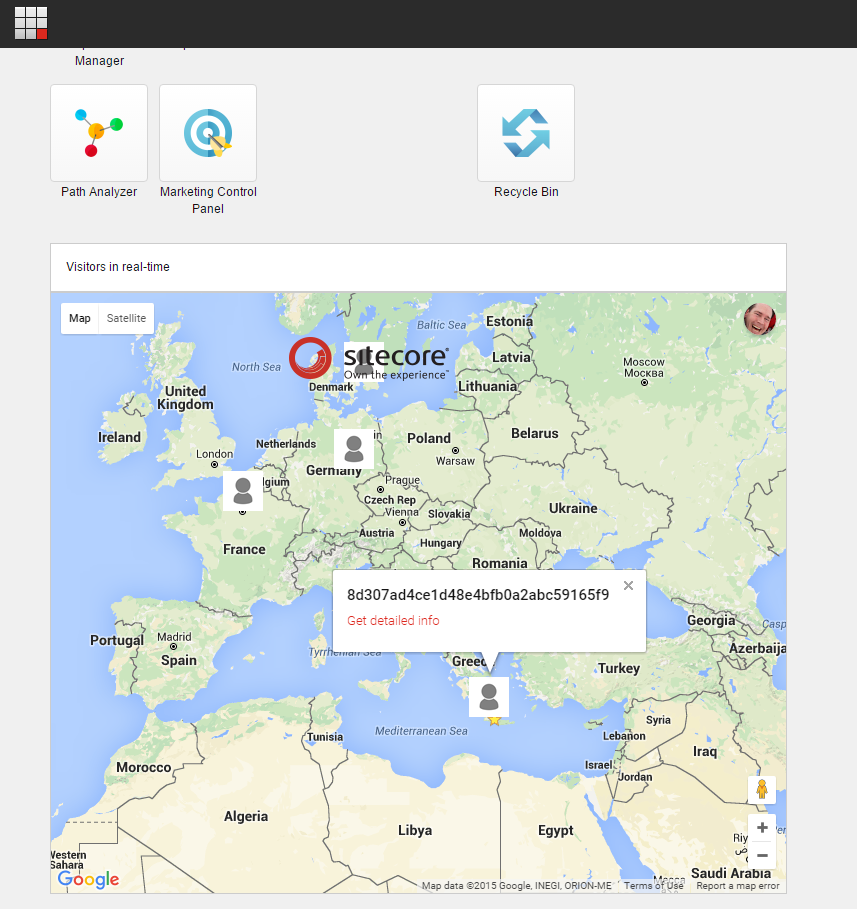
Task: Click the visitor marker near Greece
Action: [489, 696]
